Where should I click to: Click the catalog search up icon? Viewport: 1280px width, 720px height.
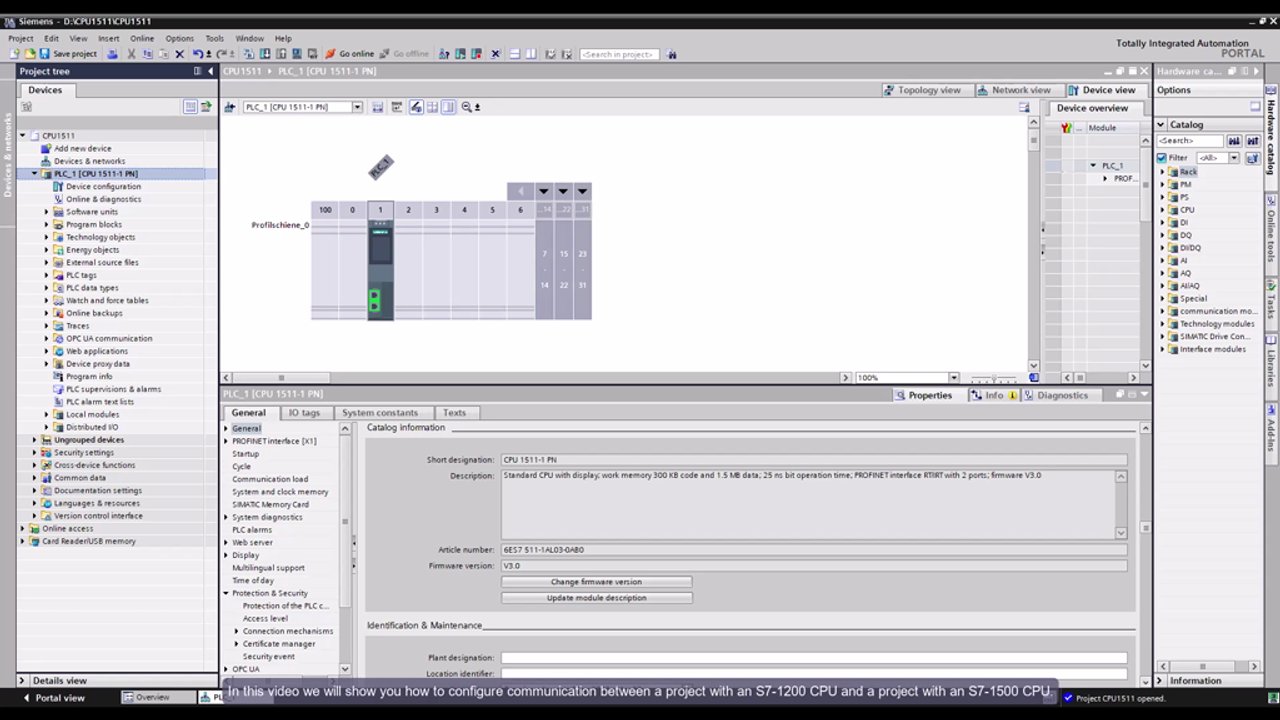pyautogui.click(x=1252, y=141)
